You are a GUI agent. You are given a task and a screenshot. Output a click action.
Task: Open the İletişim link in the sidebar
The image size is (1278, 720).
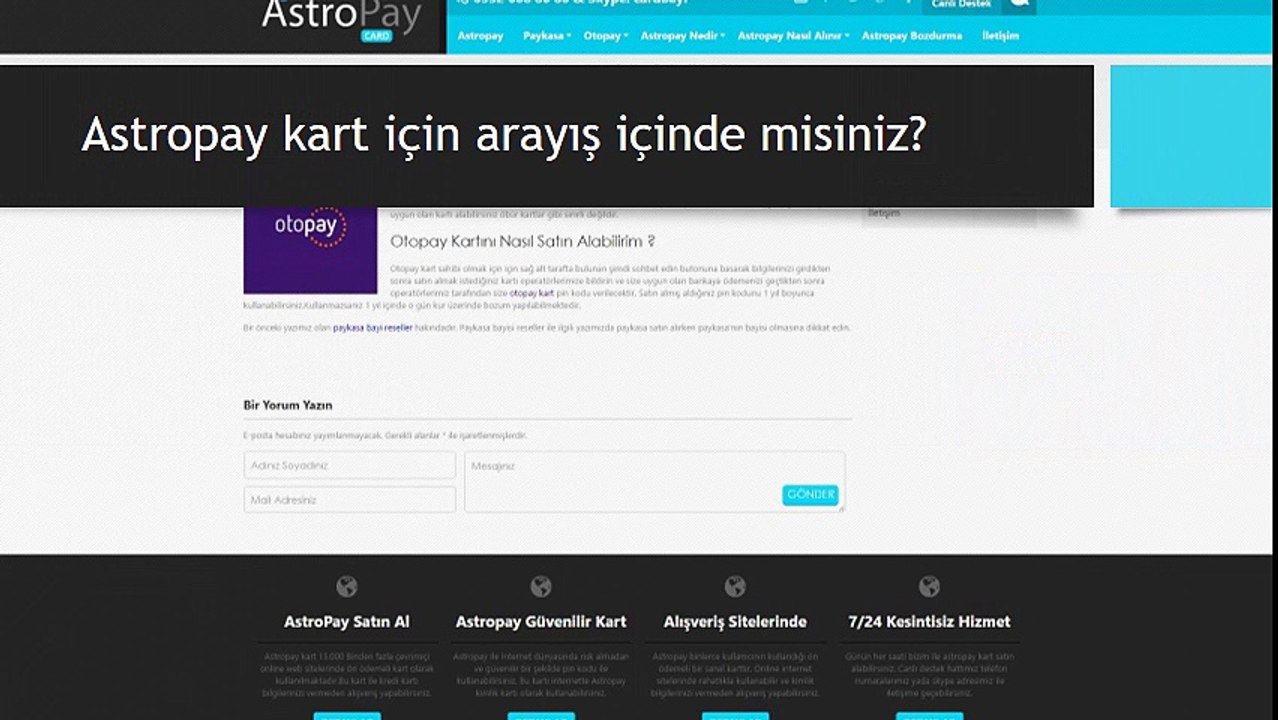click(x=885, y=213)
